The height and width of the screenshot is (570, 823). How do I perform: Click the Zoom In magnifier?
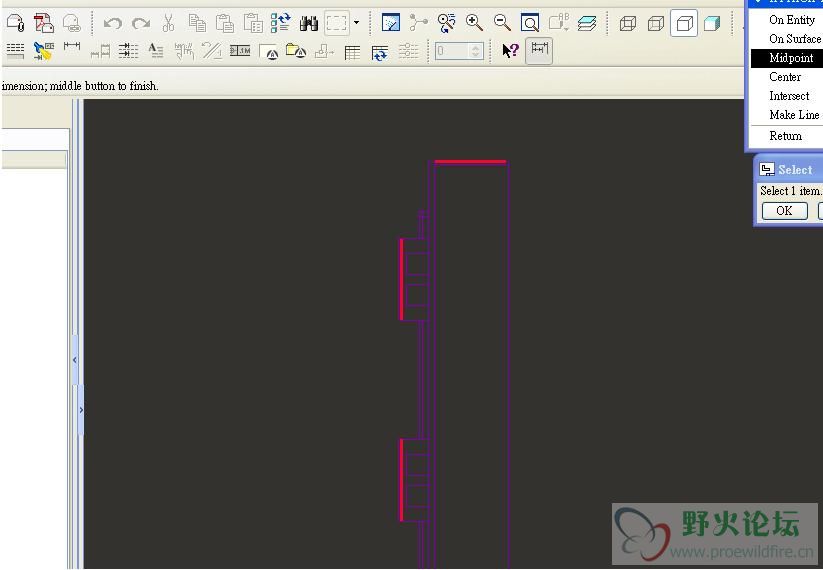(x=474, y=23)
